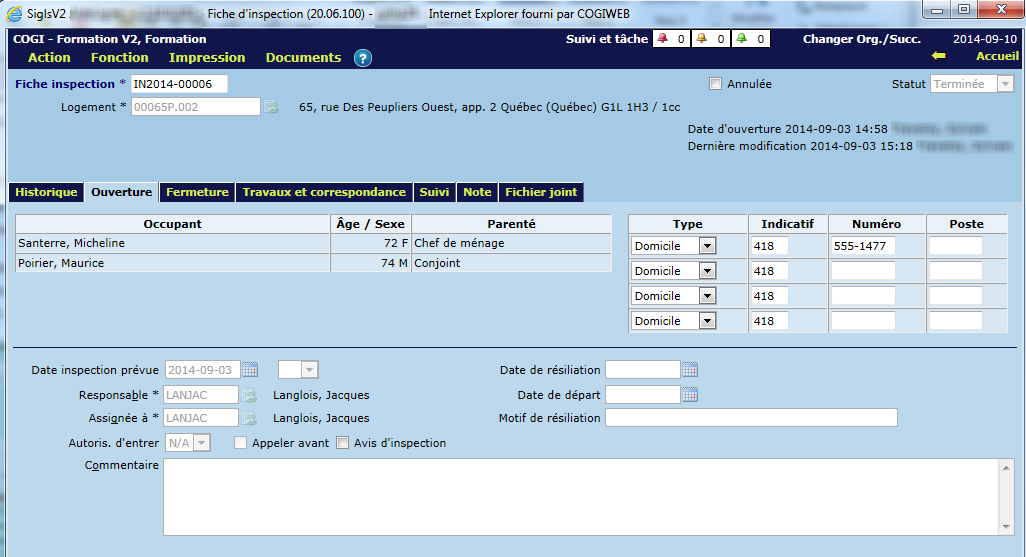
Task: Check the Annulée checkbox
Action: point(715,85)
